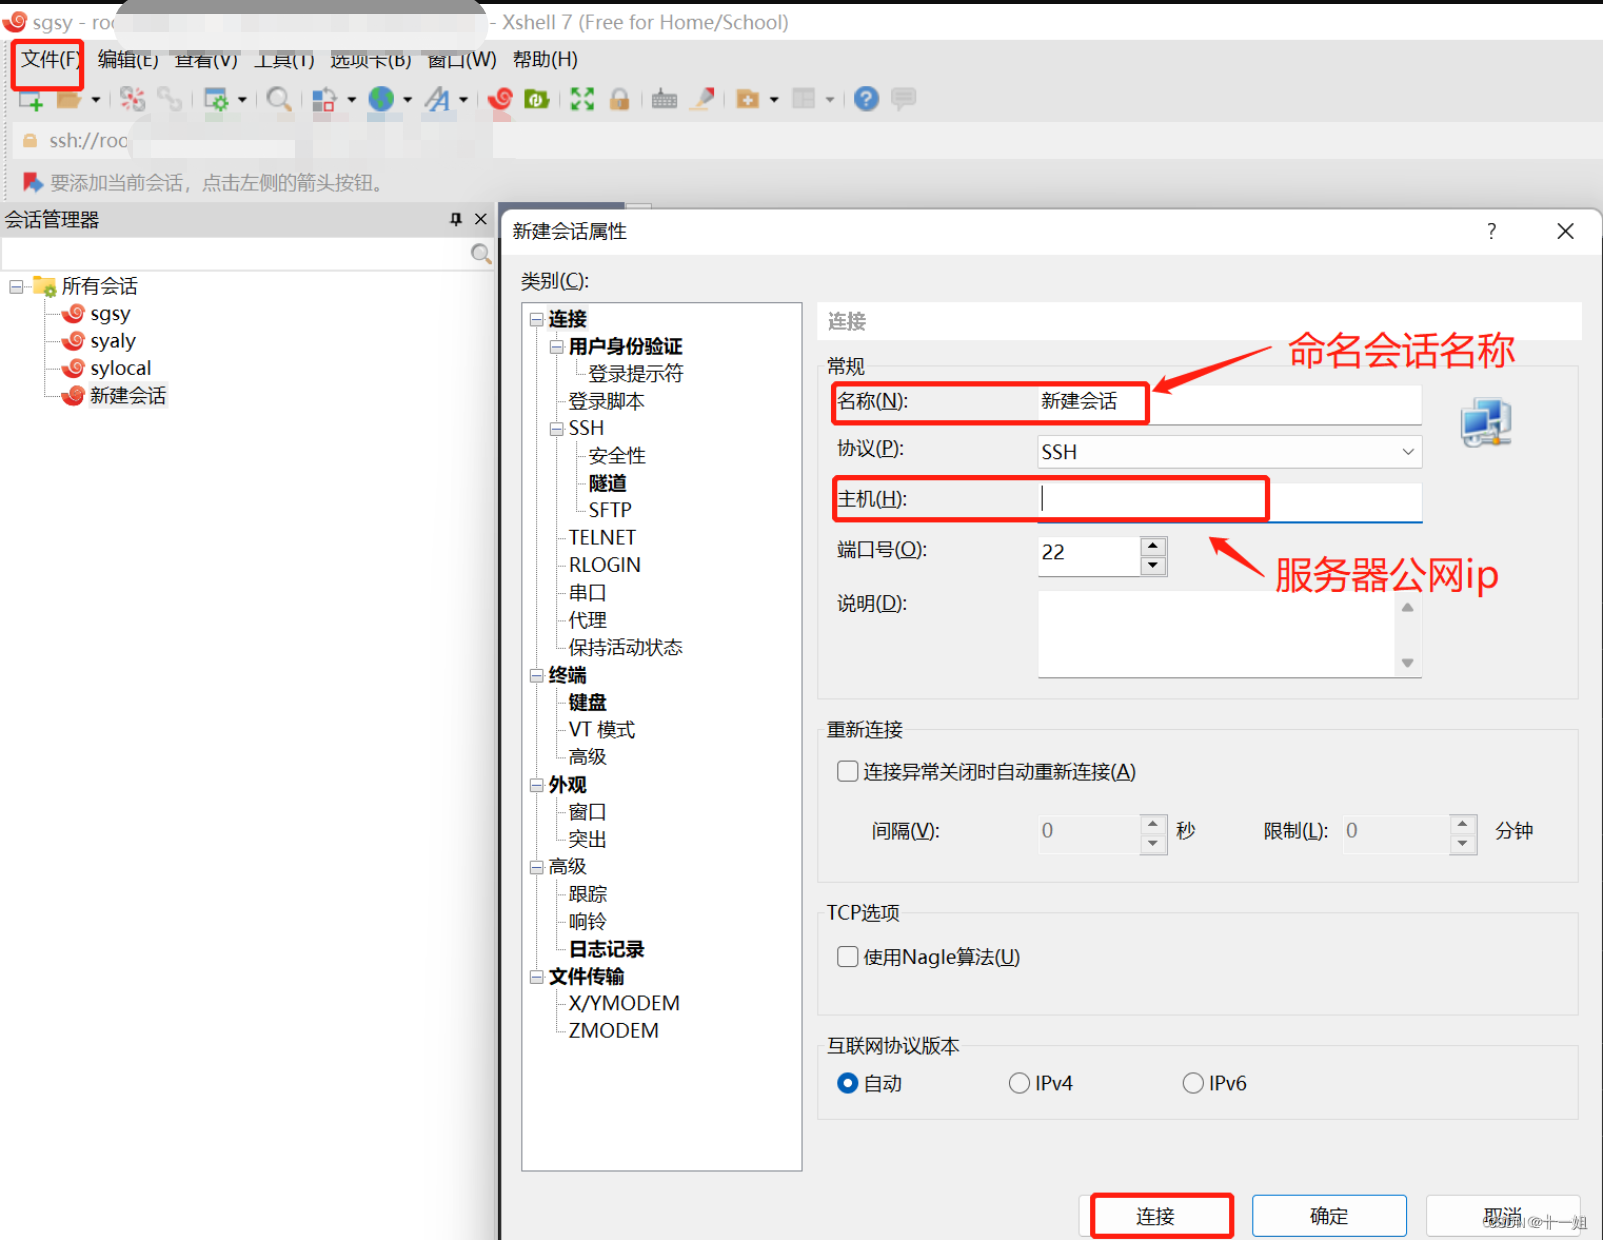Open the 编辑(E) menu

tap(128, 59)
